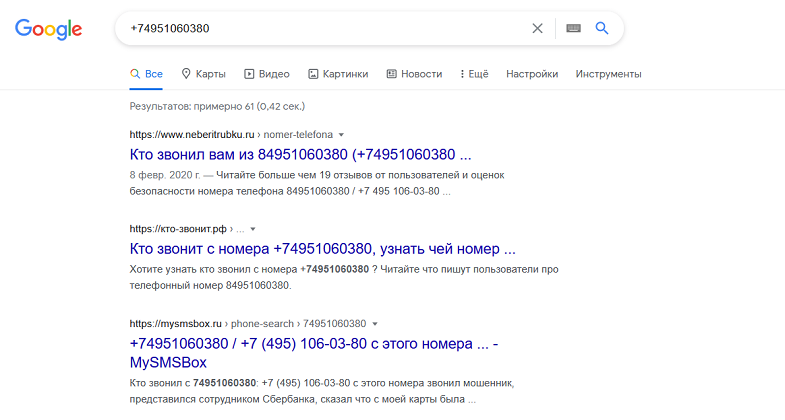Click 'Результатов: примерно 61' stats text

coord(217,106)
